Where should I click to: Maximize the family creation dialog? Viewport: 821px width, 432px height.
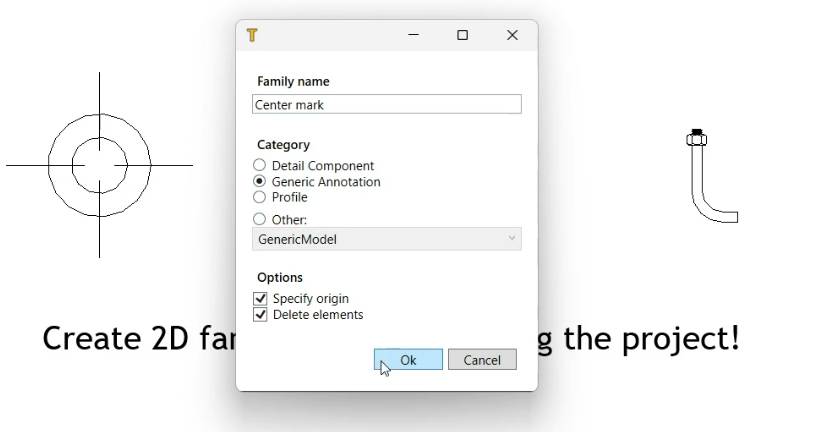click(462, 35)
